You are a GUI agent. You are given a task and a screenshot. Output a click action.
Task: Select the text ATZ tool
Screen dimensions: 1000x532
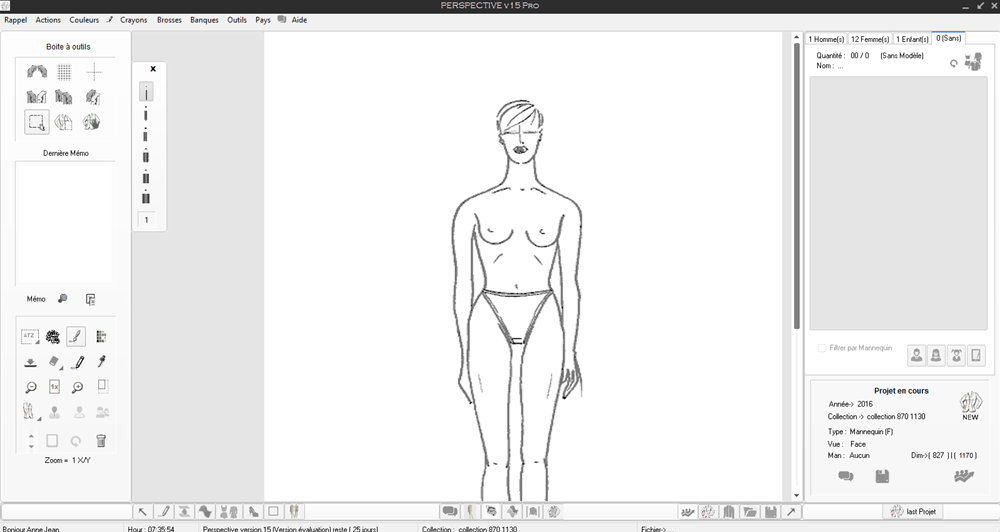pos(30,337)
